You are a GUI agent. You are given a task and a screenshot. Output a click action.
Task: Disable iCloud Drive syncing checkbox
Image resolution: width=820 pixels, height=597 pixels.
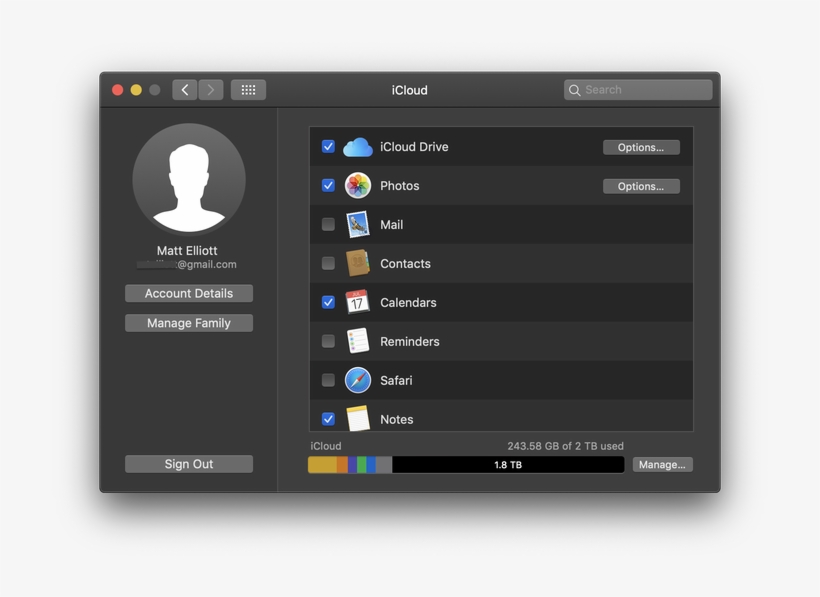click(x=328, y=146)
